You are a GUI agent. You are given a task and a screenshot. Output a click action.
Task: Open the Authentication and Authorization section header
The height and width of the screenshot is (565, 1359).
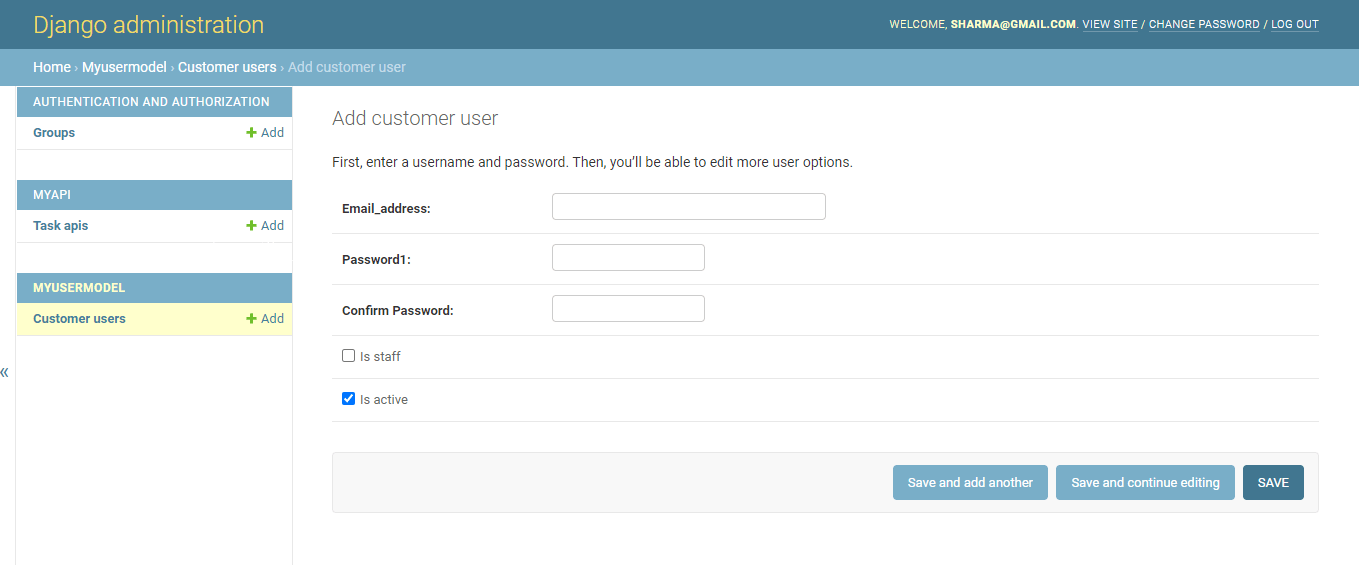(x=151, y=102)
